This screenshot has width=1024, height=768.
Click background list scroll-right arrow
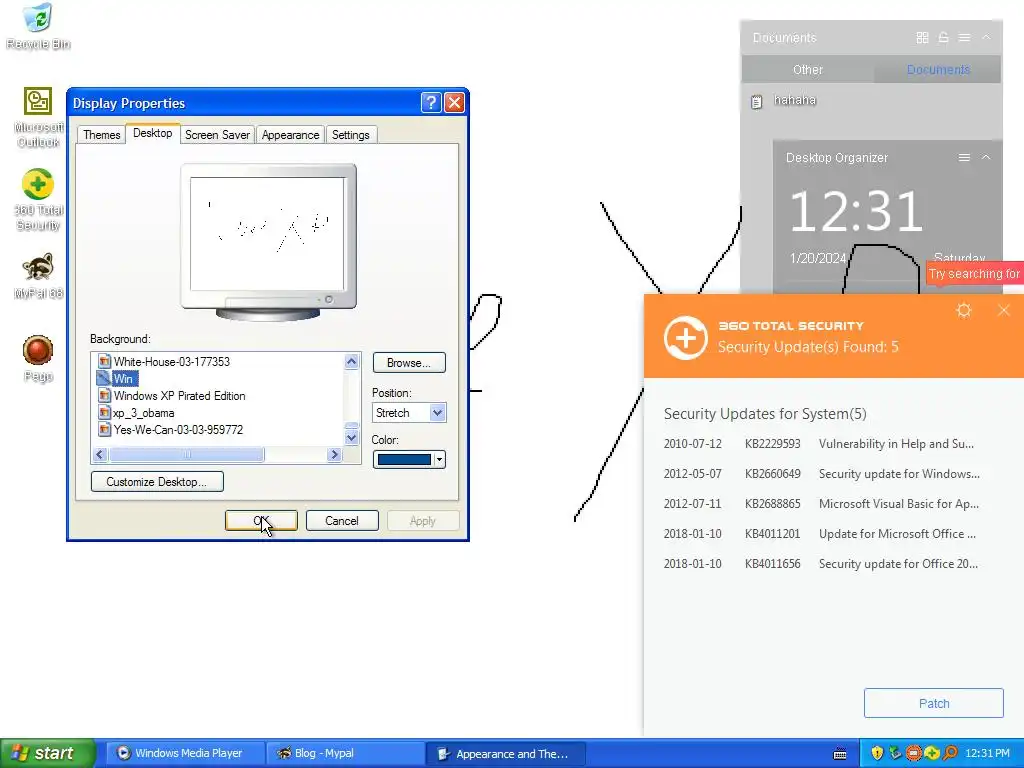334,455
